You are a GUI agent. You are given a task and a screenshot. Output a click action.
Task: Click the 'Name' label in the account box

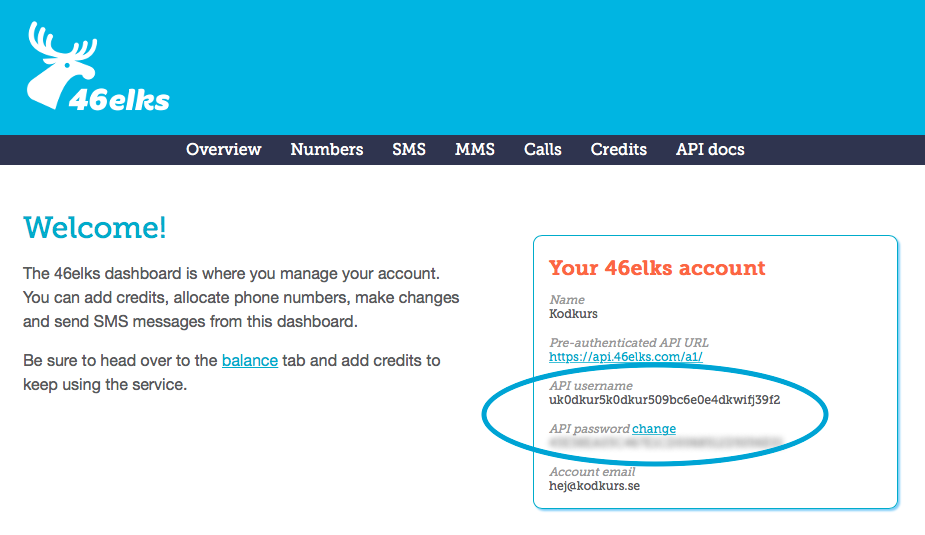[566, 300]
